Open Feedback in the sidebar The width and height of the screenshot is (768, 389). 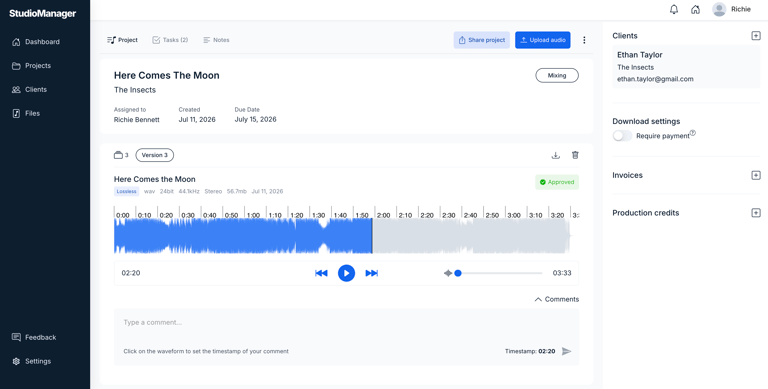point(34,337)
